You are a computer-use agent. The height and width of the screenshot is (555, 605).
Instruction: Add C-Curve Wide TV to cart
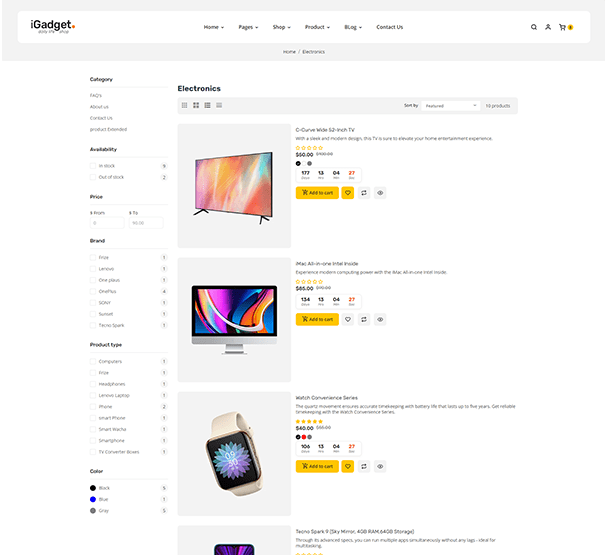pos(317,193)
